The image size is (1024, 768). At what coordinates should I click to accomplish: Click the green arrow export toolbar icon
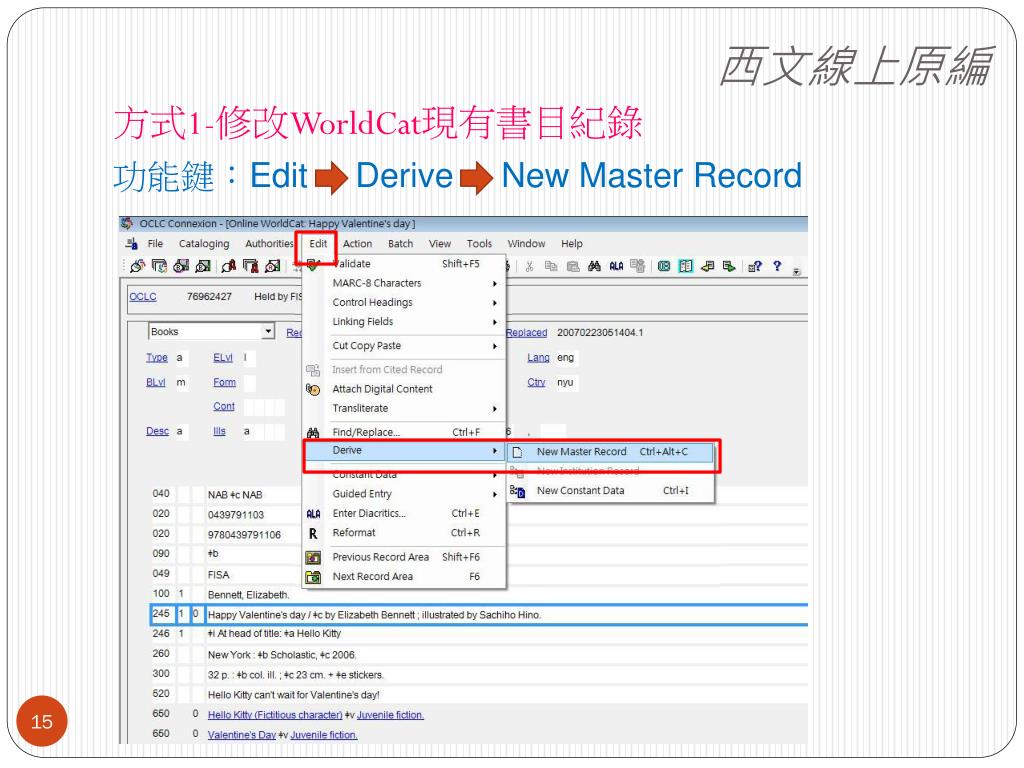729,266
